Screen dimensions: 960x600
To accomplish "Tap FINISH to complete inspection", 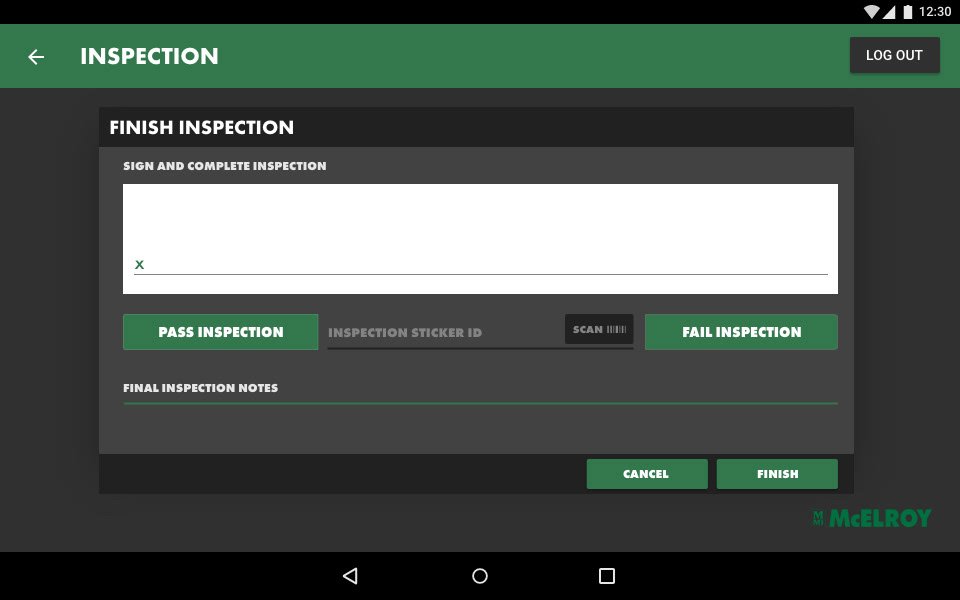I will 777,474.
